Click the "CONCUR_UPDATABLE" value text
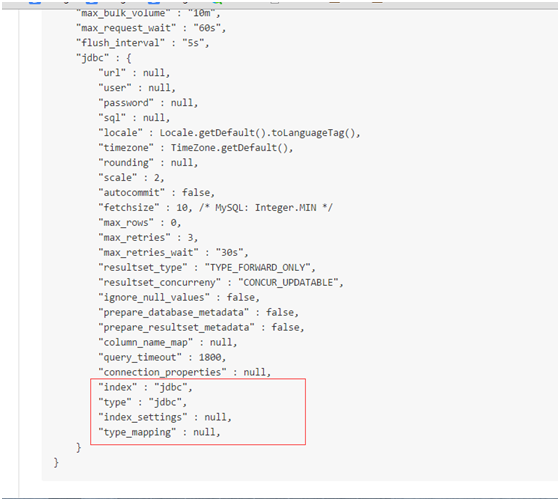 [x=290, y=283]
